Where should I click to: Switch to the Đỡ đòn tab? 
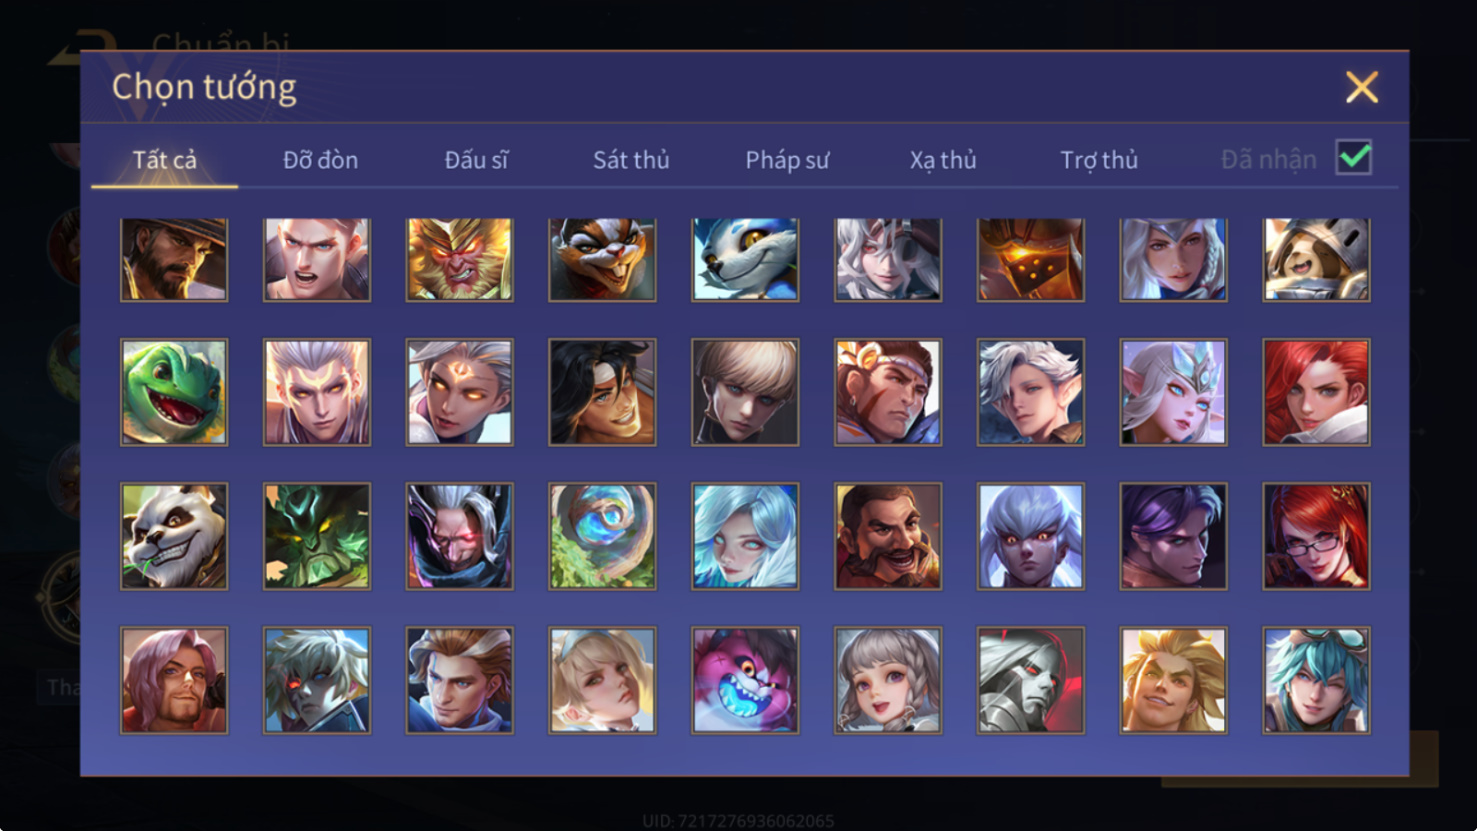click(x=320, y=160)
